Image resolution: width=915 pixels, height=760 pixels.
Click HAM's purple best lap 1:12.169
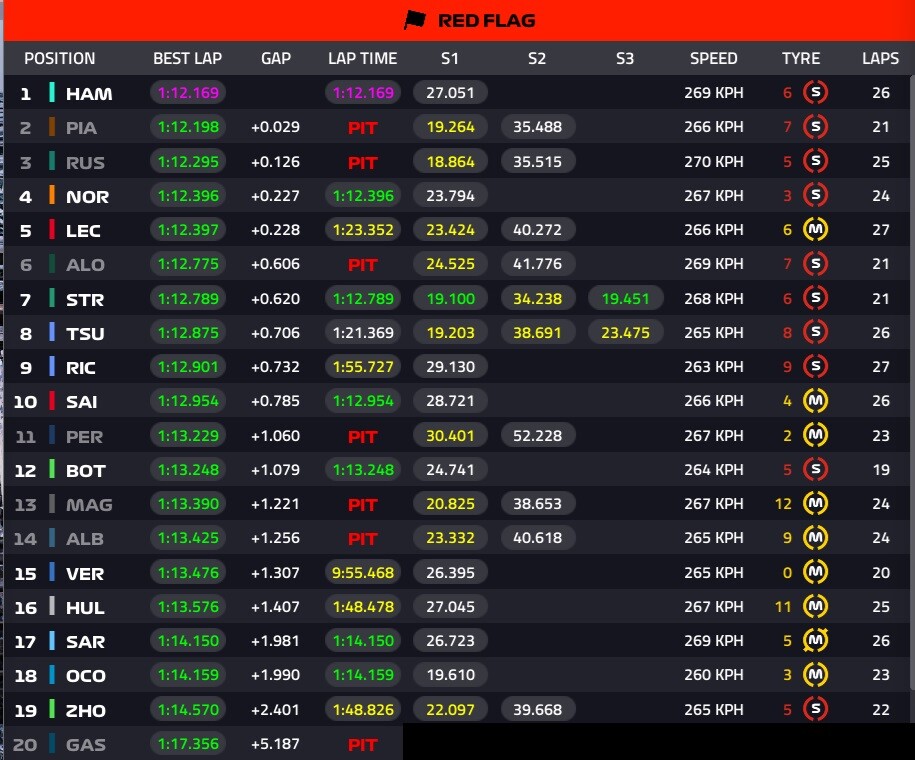tap(188, 92)
